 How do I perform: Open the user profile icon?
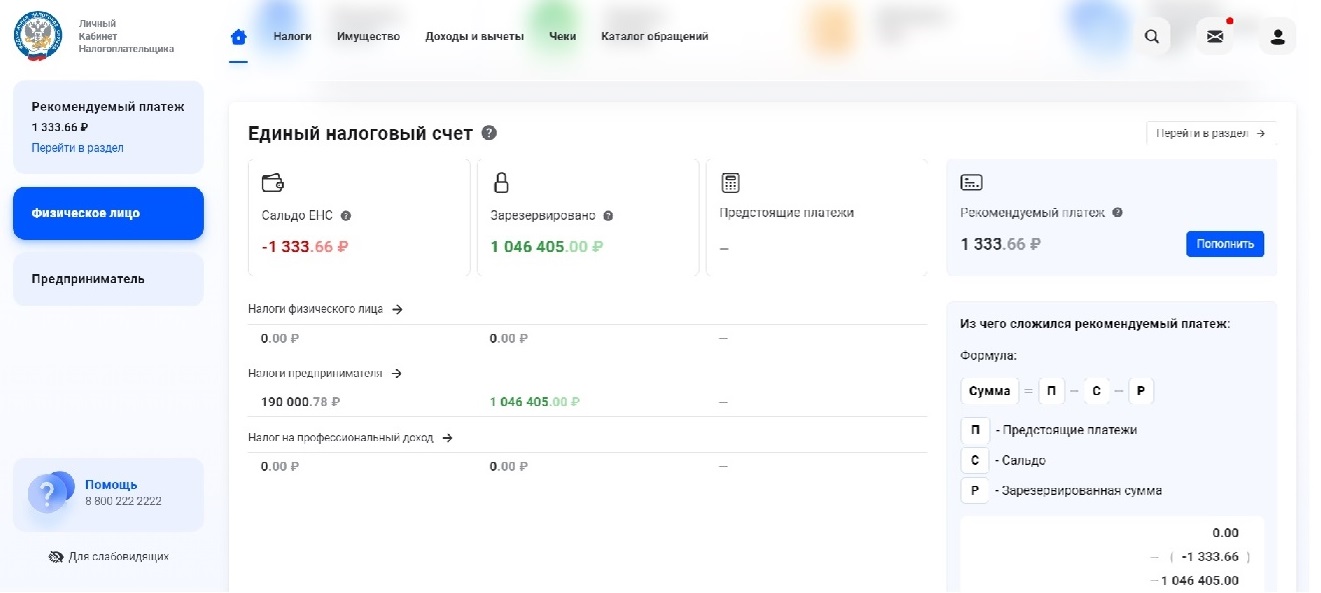click(1277, 37)
